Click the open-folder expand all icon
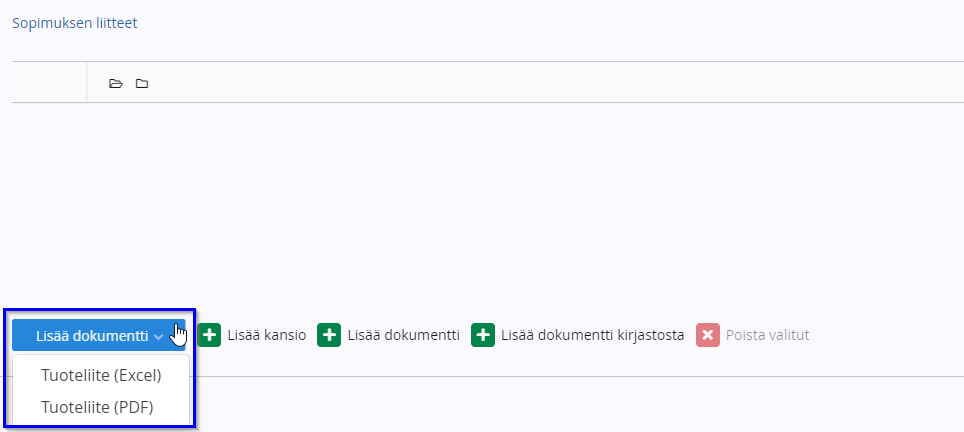This screenshot has height=432, width=964. pyautogui.click(x=116, y=83)
